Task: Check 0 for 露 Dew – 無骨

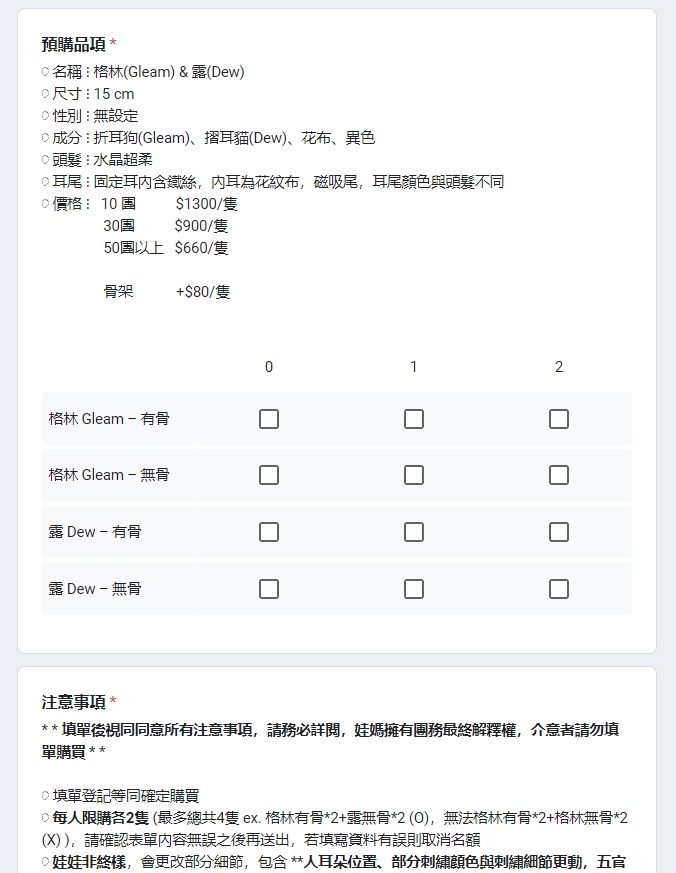Action: tap(269, 588)
